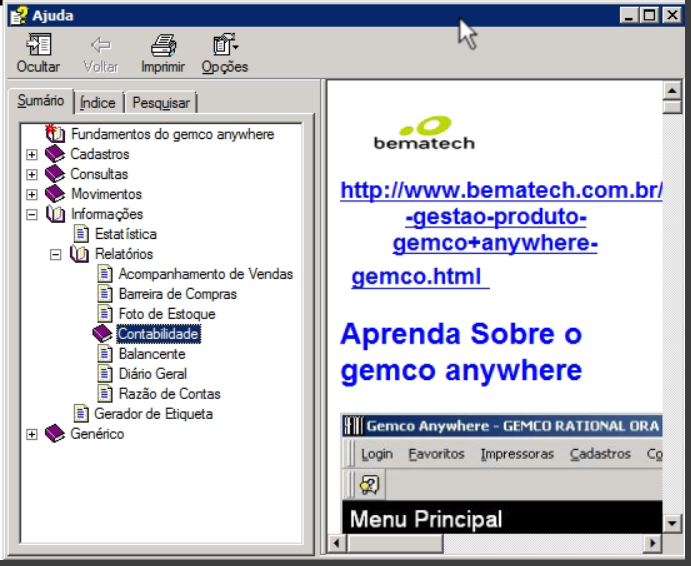Screen dimensions: 691x566
Task: Click the Balancente page icon
Action: coord(104,354)
